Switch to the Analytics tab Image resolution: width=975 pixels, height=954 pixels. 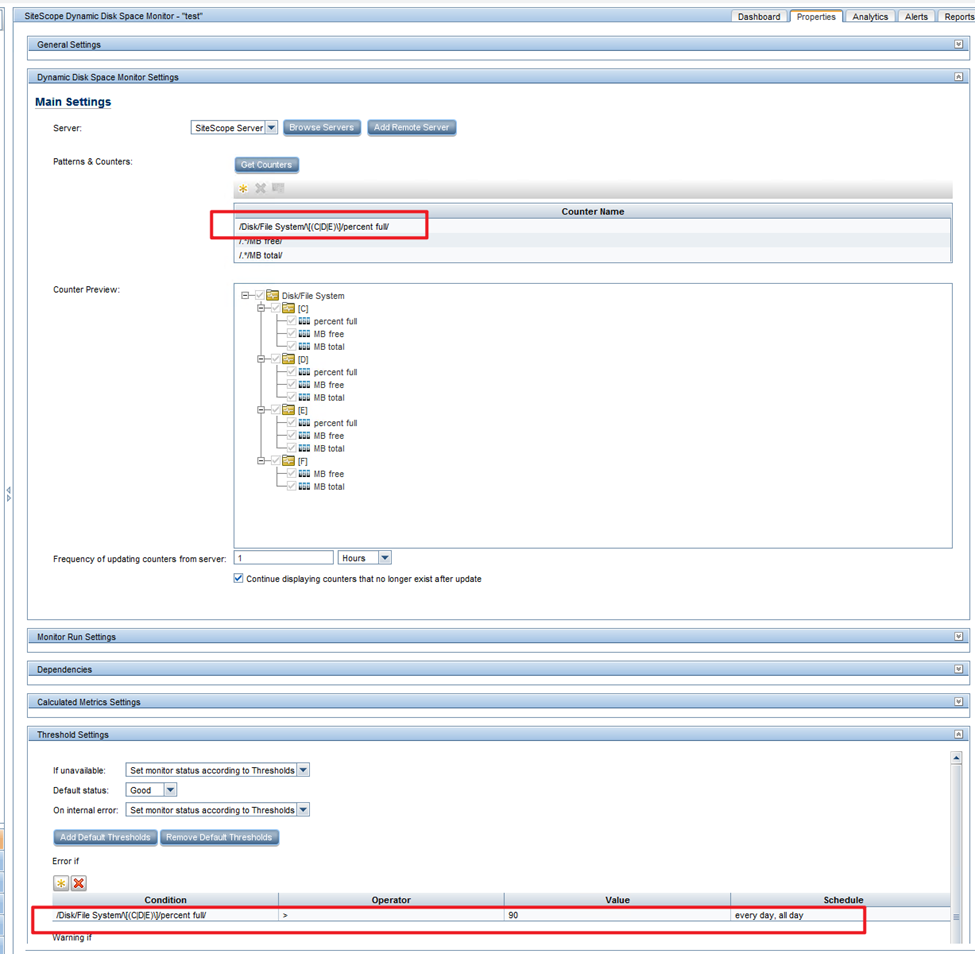tap(870, 17)
